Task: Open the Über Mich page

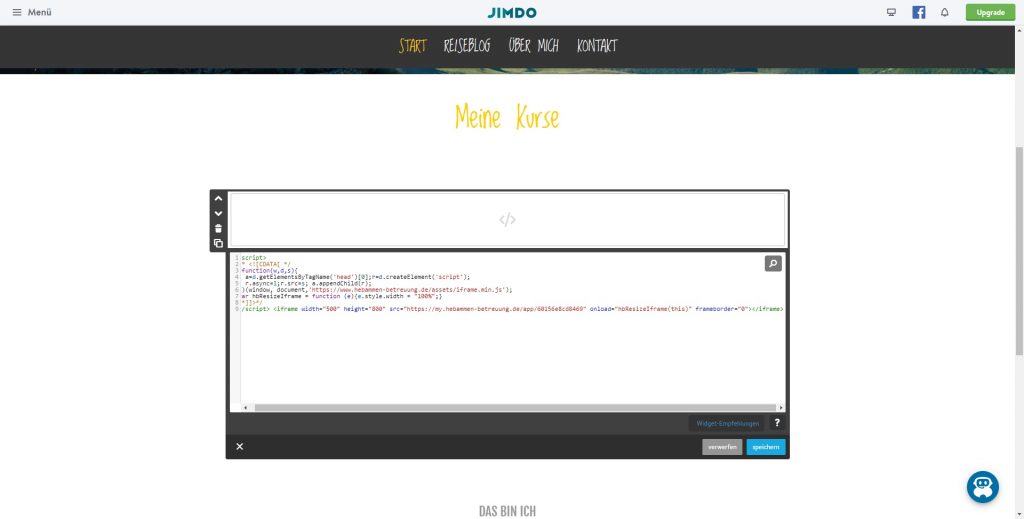Action: click(x=533, y=46)
